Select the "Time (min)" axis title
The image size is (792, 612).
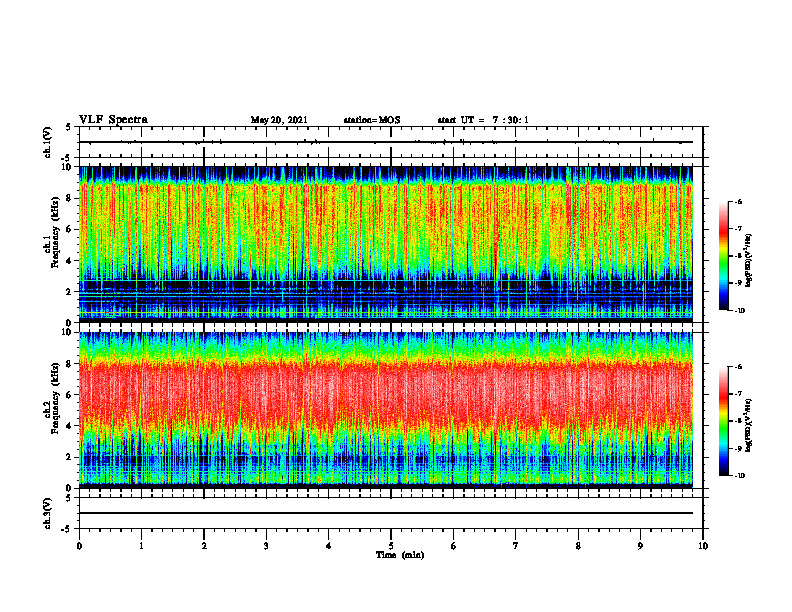(400, 555)
